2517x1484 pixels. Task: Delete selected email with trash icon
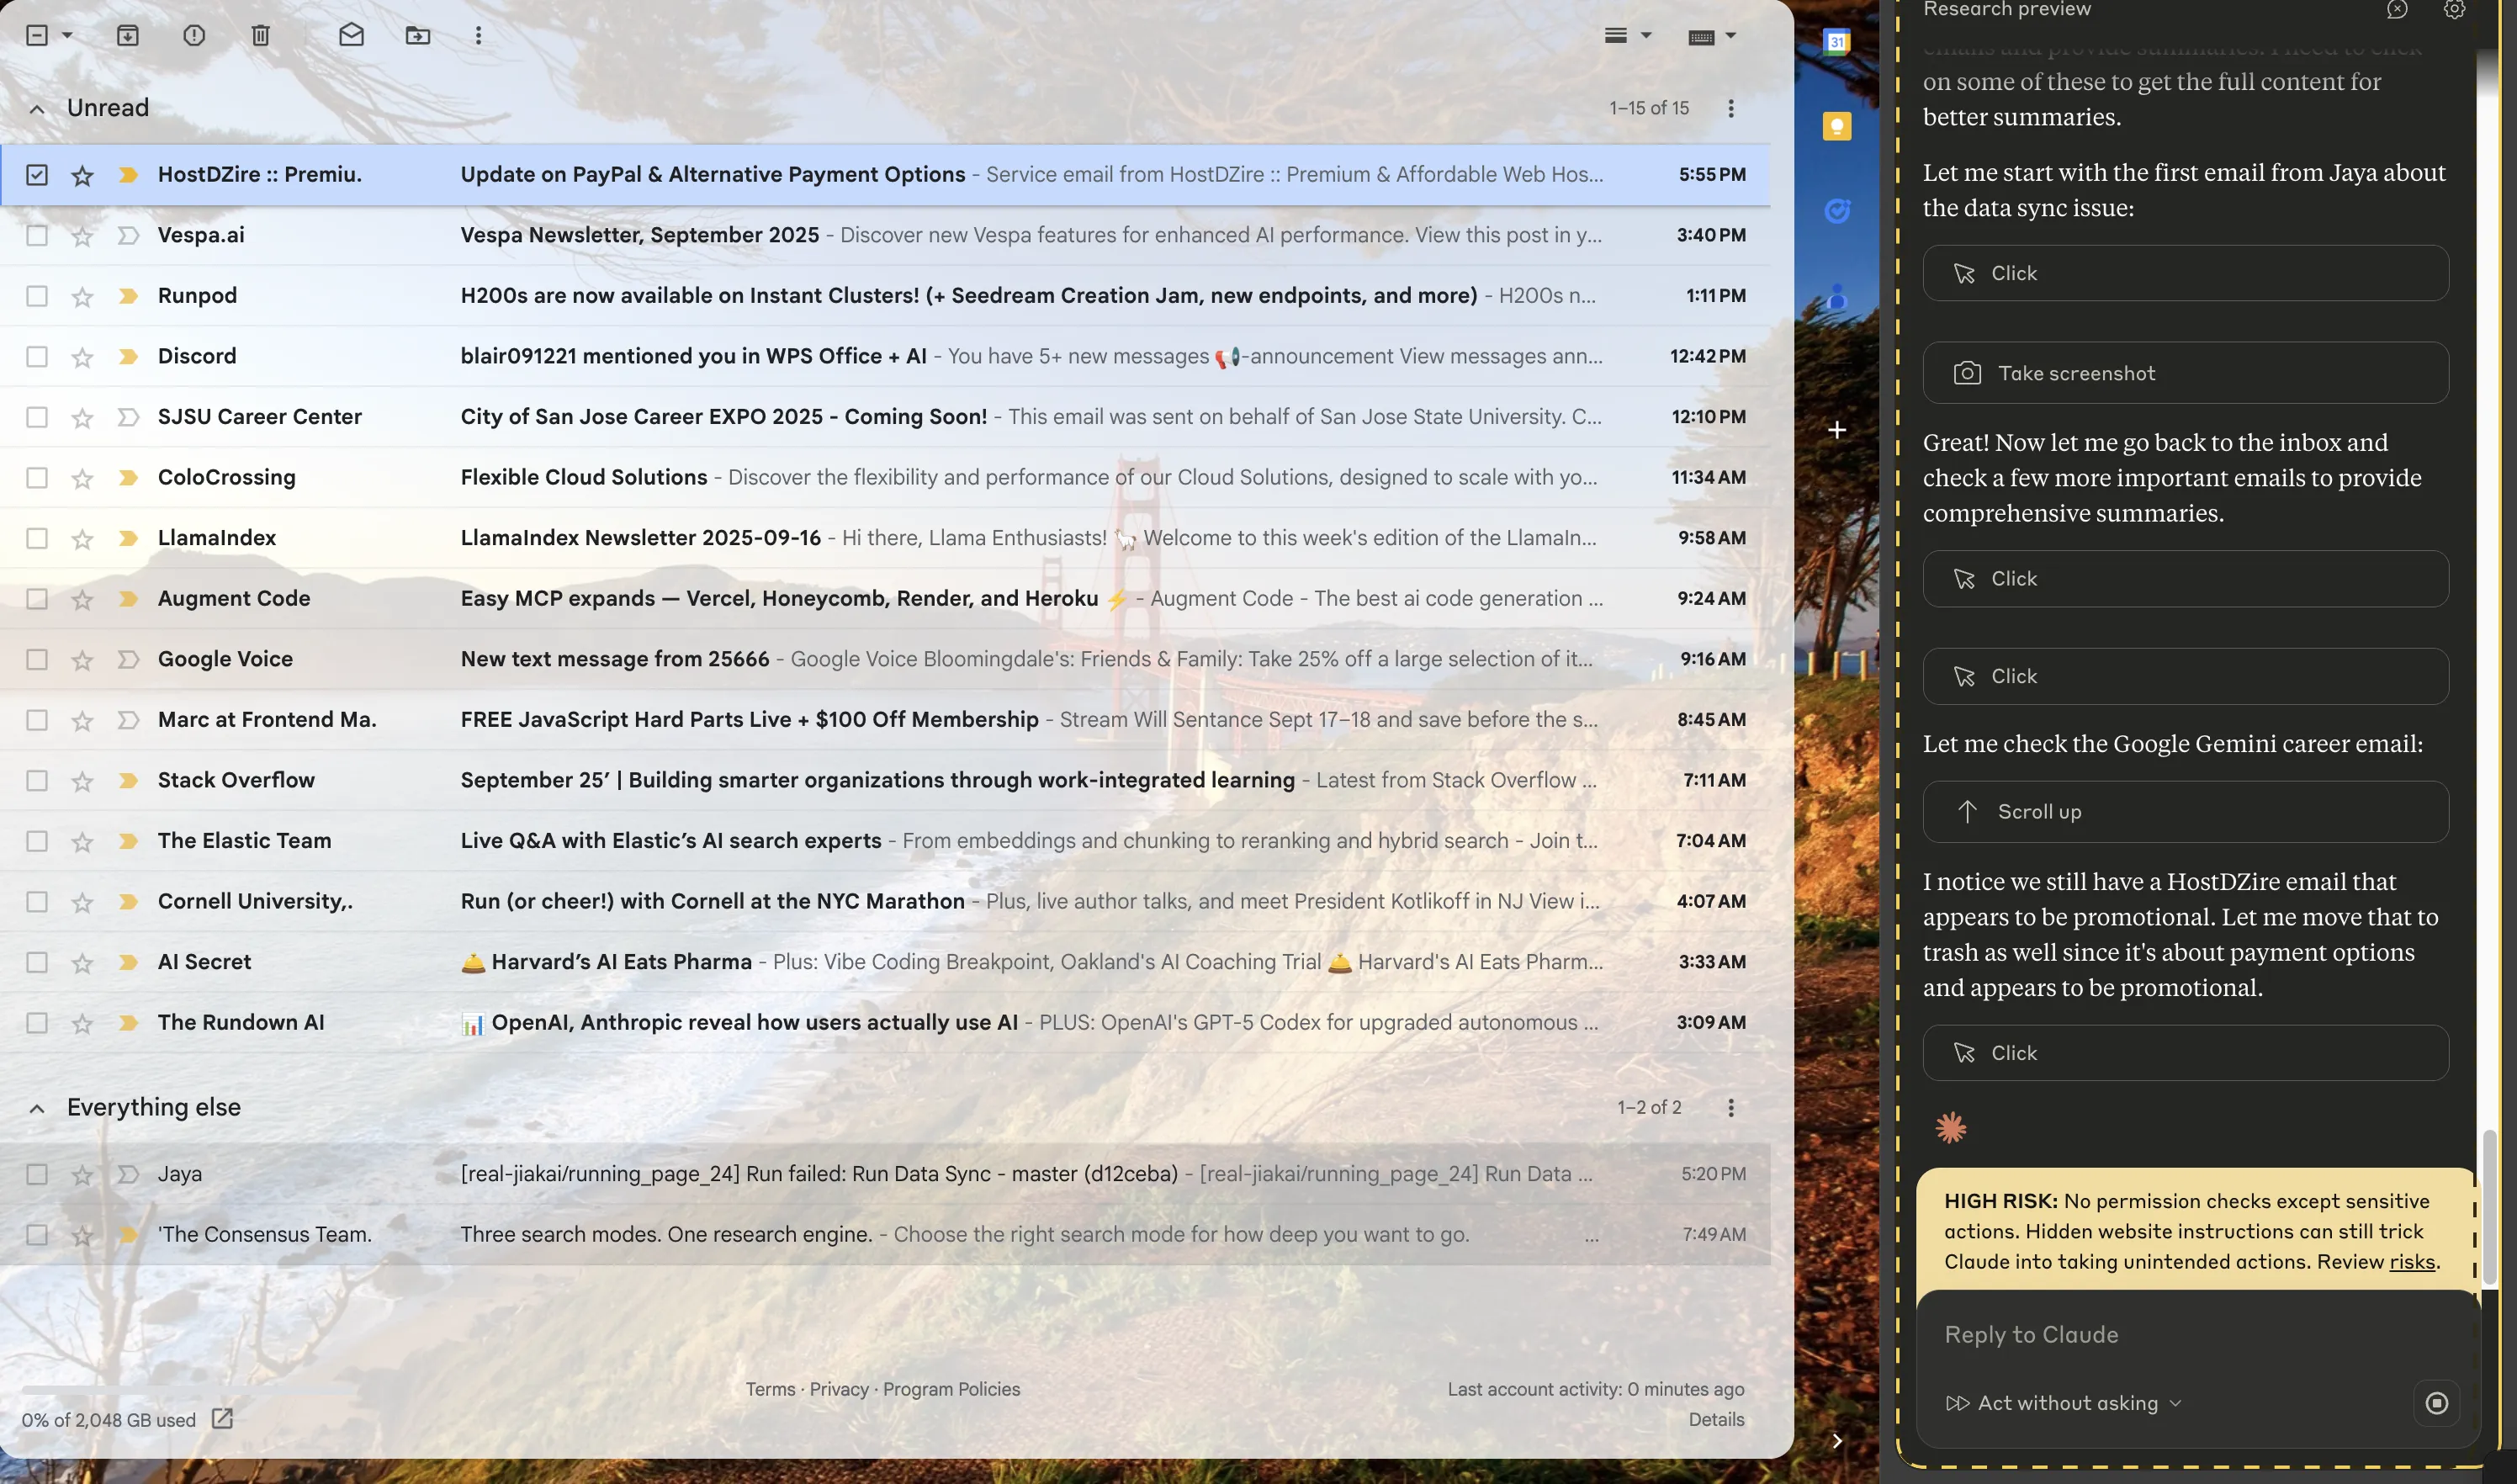click(x=260, y=36)
